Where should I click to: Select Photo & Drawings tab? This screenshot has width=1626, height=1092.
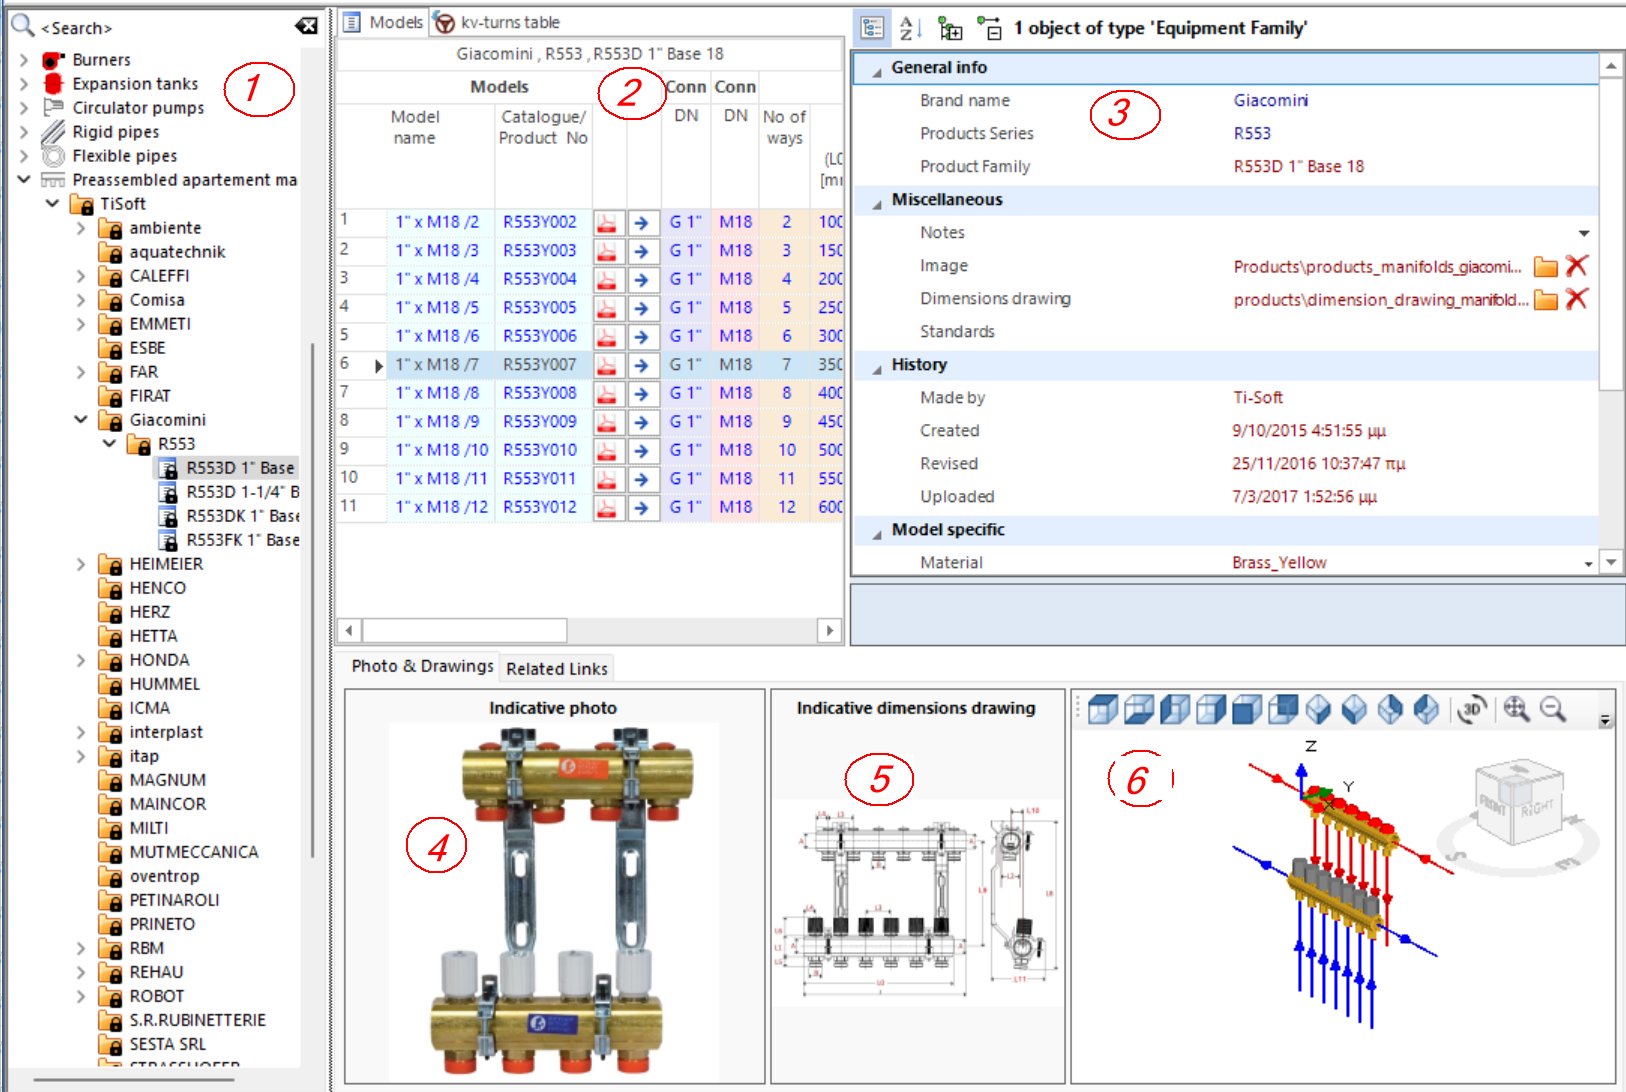coord(421,666)
